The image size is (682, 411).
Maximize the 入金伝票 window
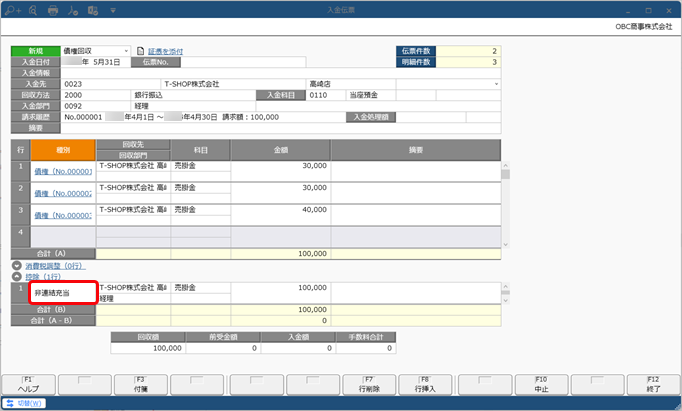pos(649,10)
